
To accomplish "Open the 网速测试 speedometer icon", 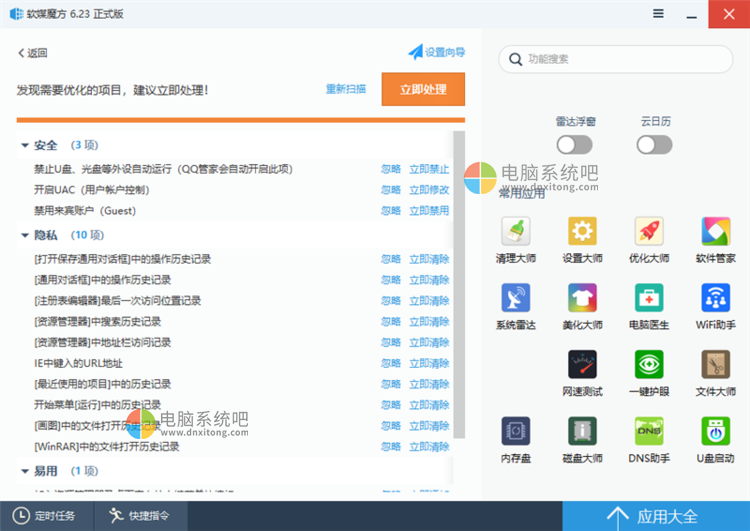I will [x=582, y=364].
